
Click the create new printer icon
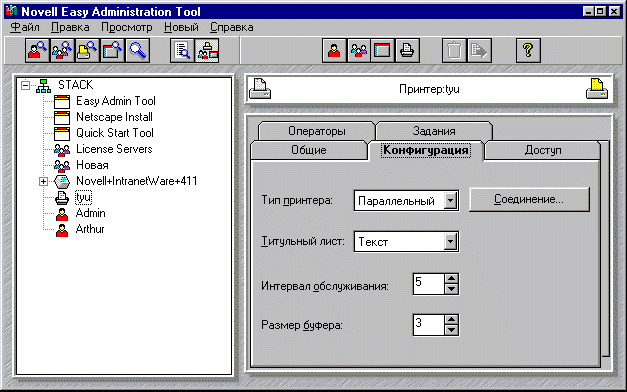pos(407,50)
